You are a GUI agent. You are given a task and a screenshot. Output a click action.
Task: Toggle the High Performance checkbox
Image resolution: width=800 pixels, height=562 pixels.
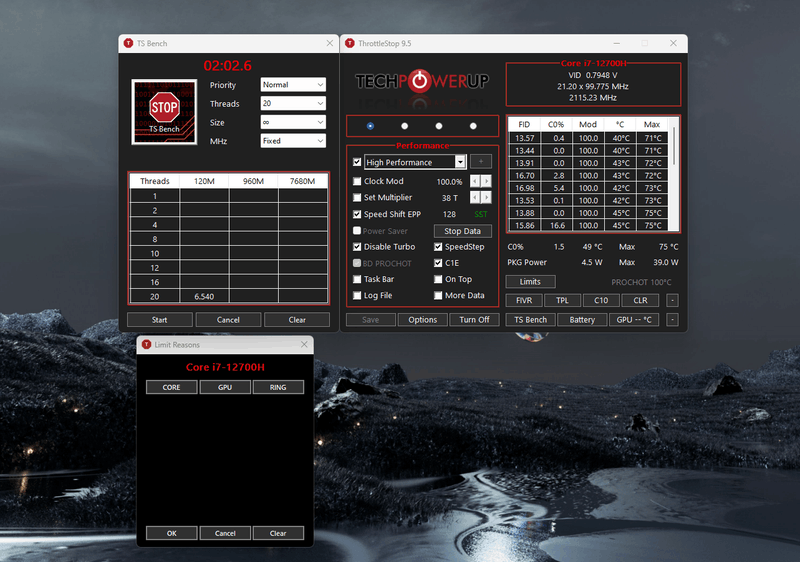click(357, 162)
